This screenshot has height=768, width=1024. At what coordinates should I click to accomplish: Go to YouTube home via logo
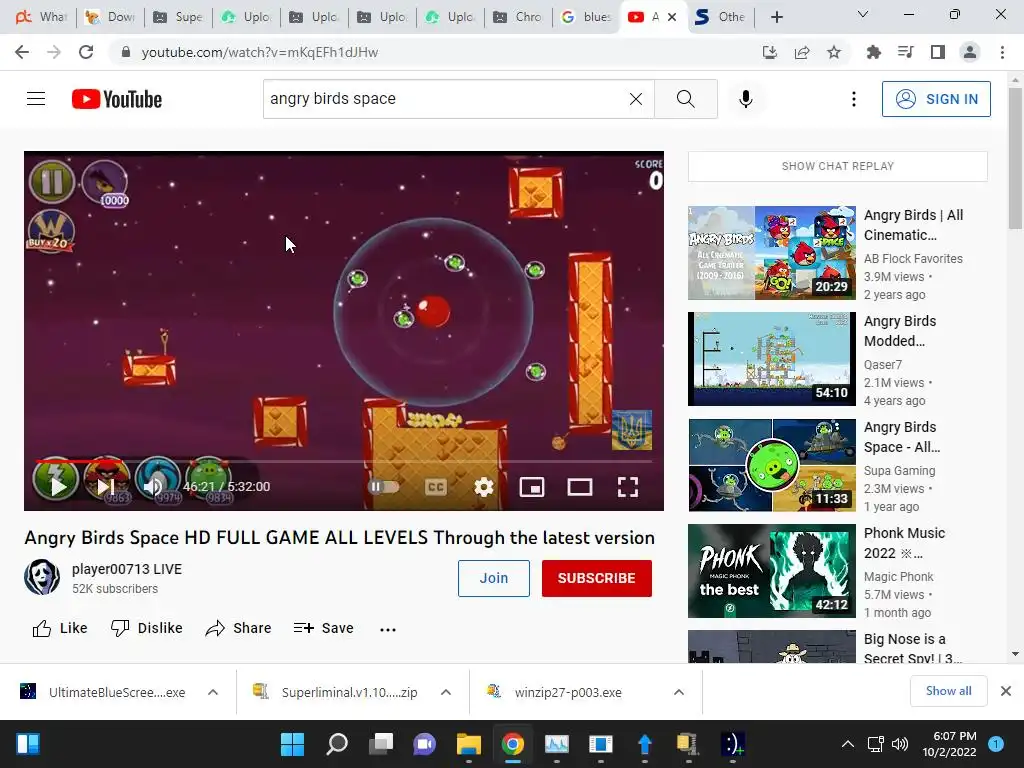[x=117, y=99]
